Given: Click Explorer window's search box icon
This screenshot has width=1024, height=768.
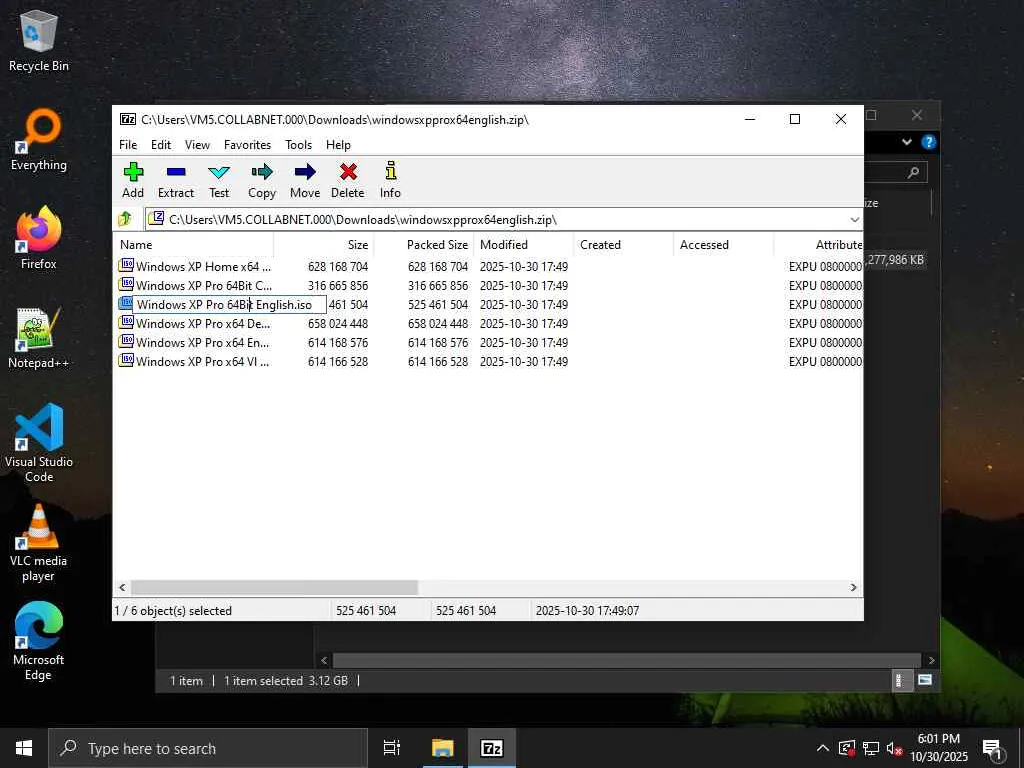Looking at the screenshot, I should (913, 172).
